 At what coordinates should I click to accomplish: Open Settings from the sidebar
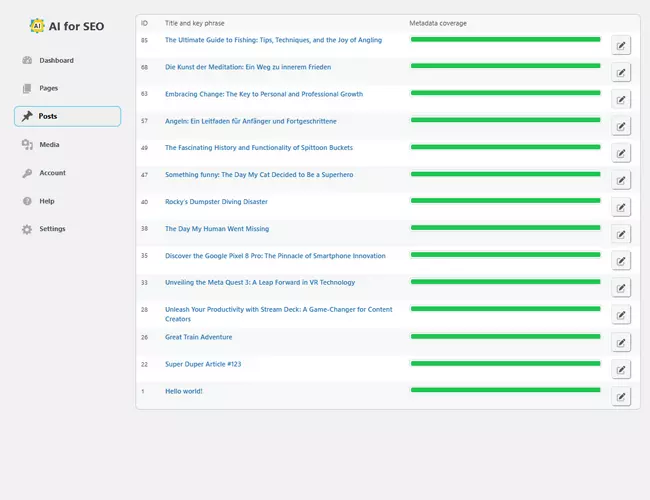[52, 229]
